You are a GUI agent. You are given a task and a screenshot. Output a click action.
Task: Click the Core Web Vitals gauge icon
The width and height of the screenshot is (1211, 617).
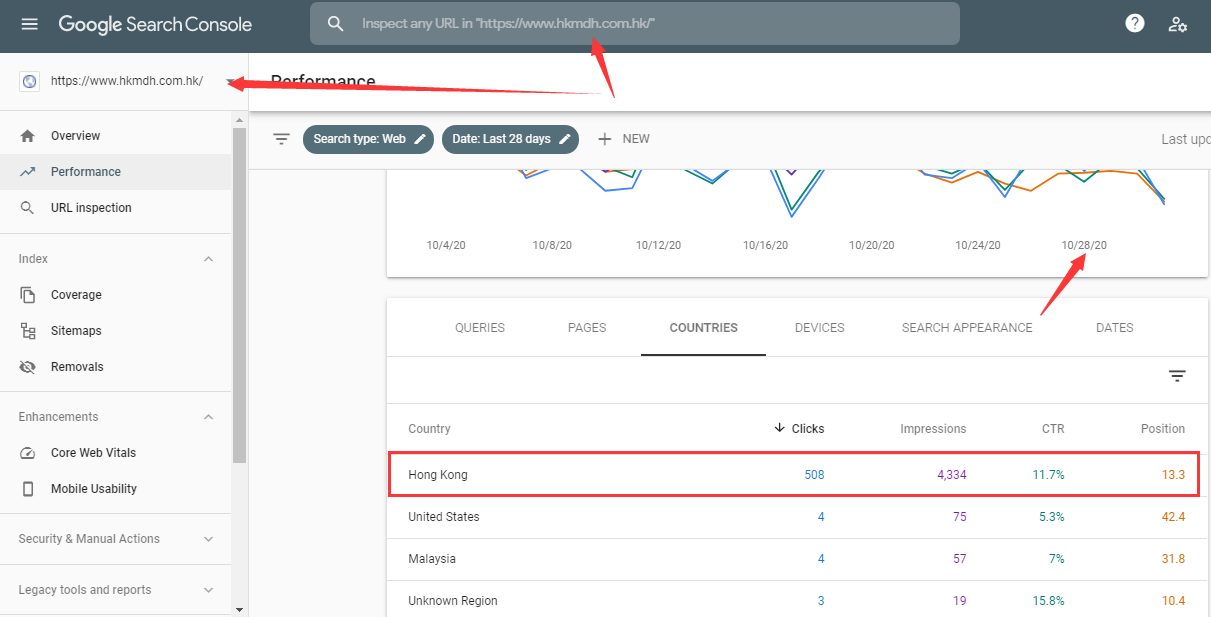tap(28, 453)
